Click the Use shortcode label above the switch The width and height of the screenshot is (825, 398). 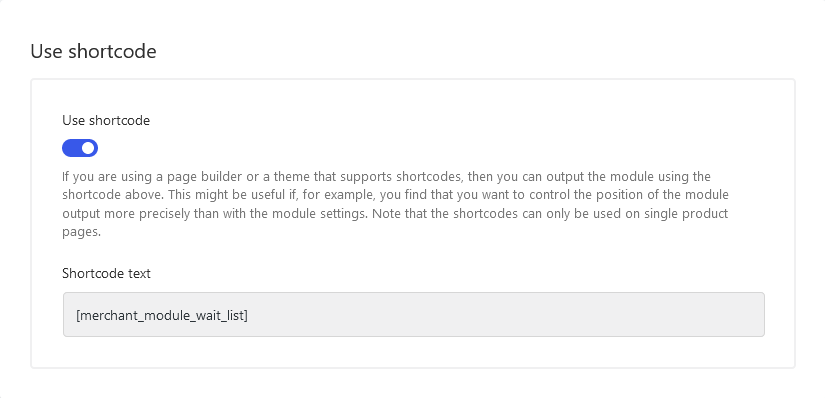(106, 121)
